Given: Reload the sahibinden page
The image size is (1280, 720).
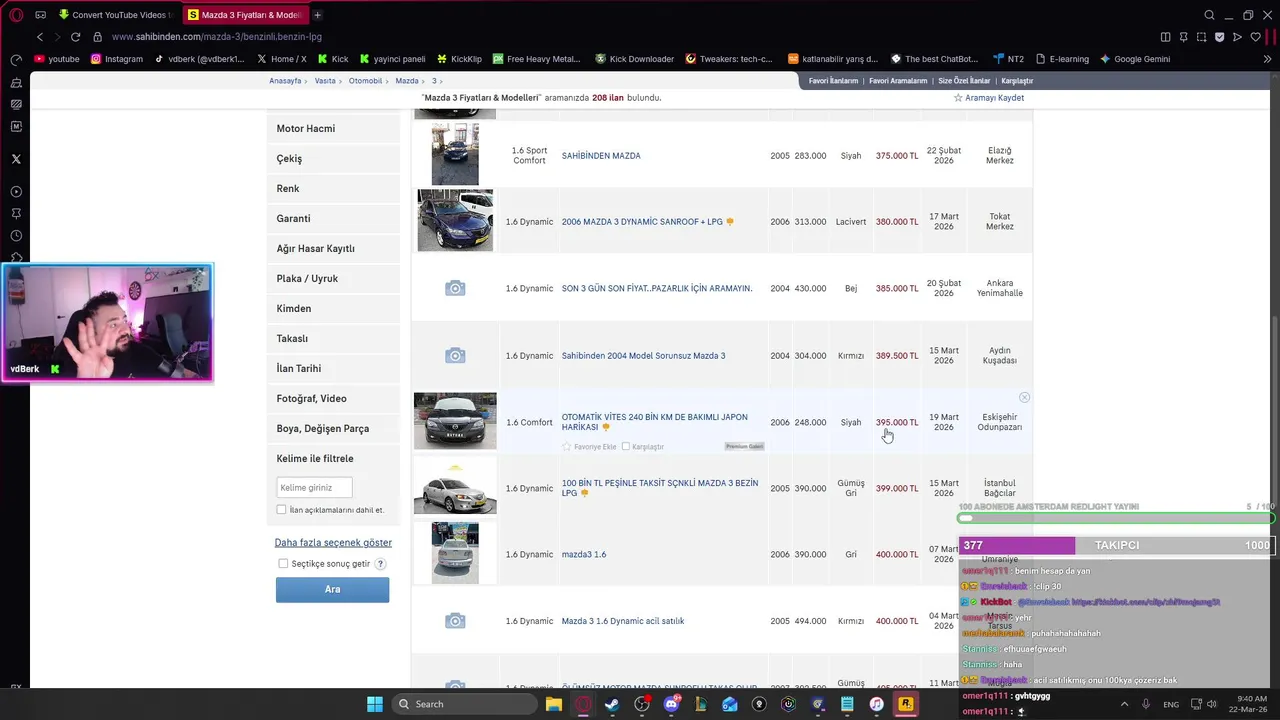Looking at the screenshot, I should tap(75, 37).
